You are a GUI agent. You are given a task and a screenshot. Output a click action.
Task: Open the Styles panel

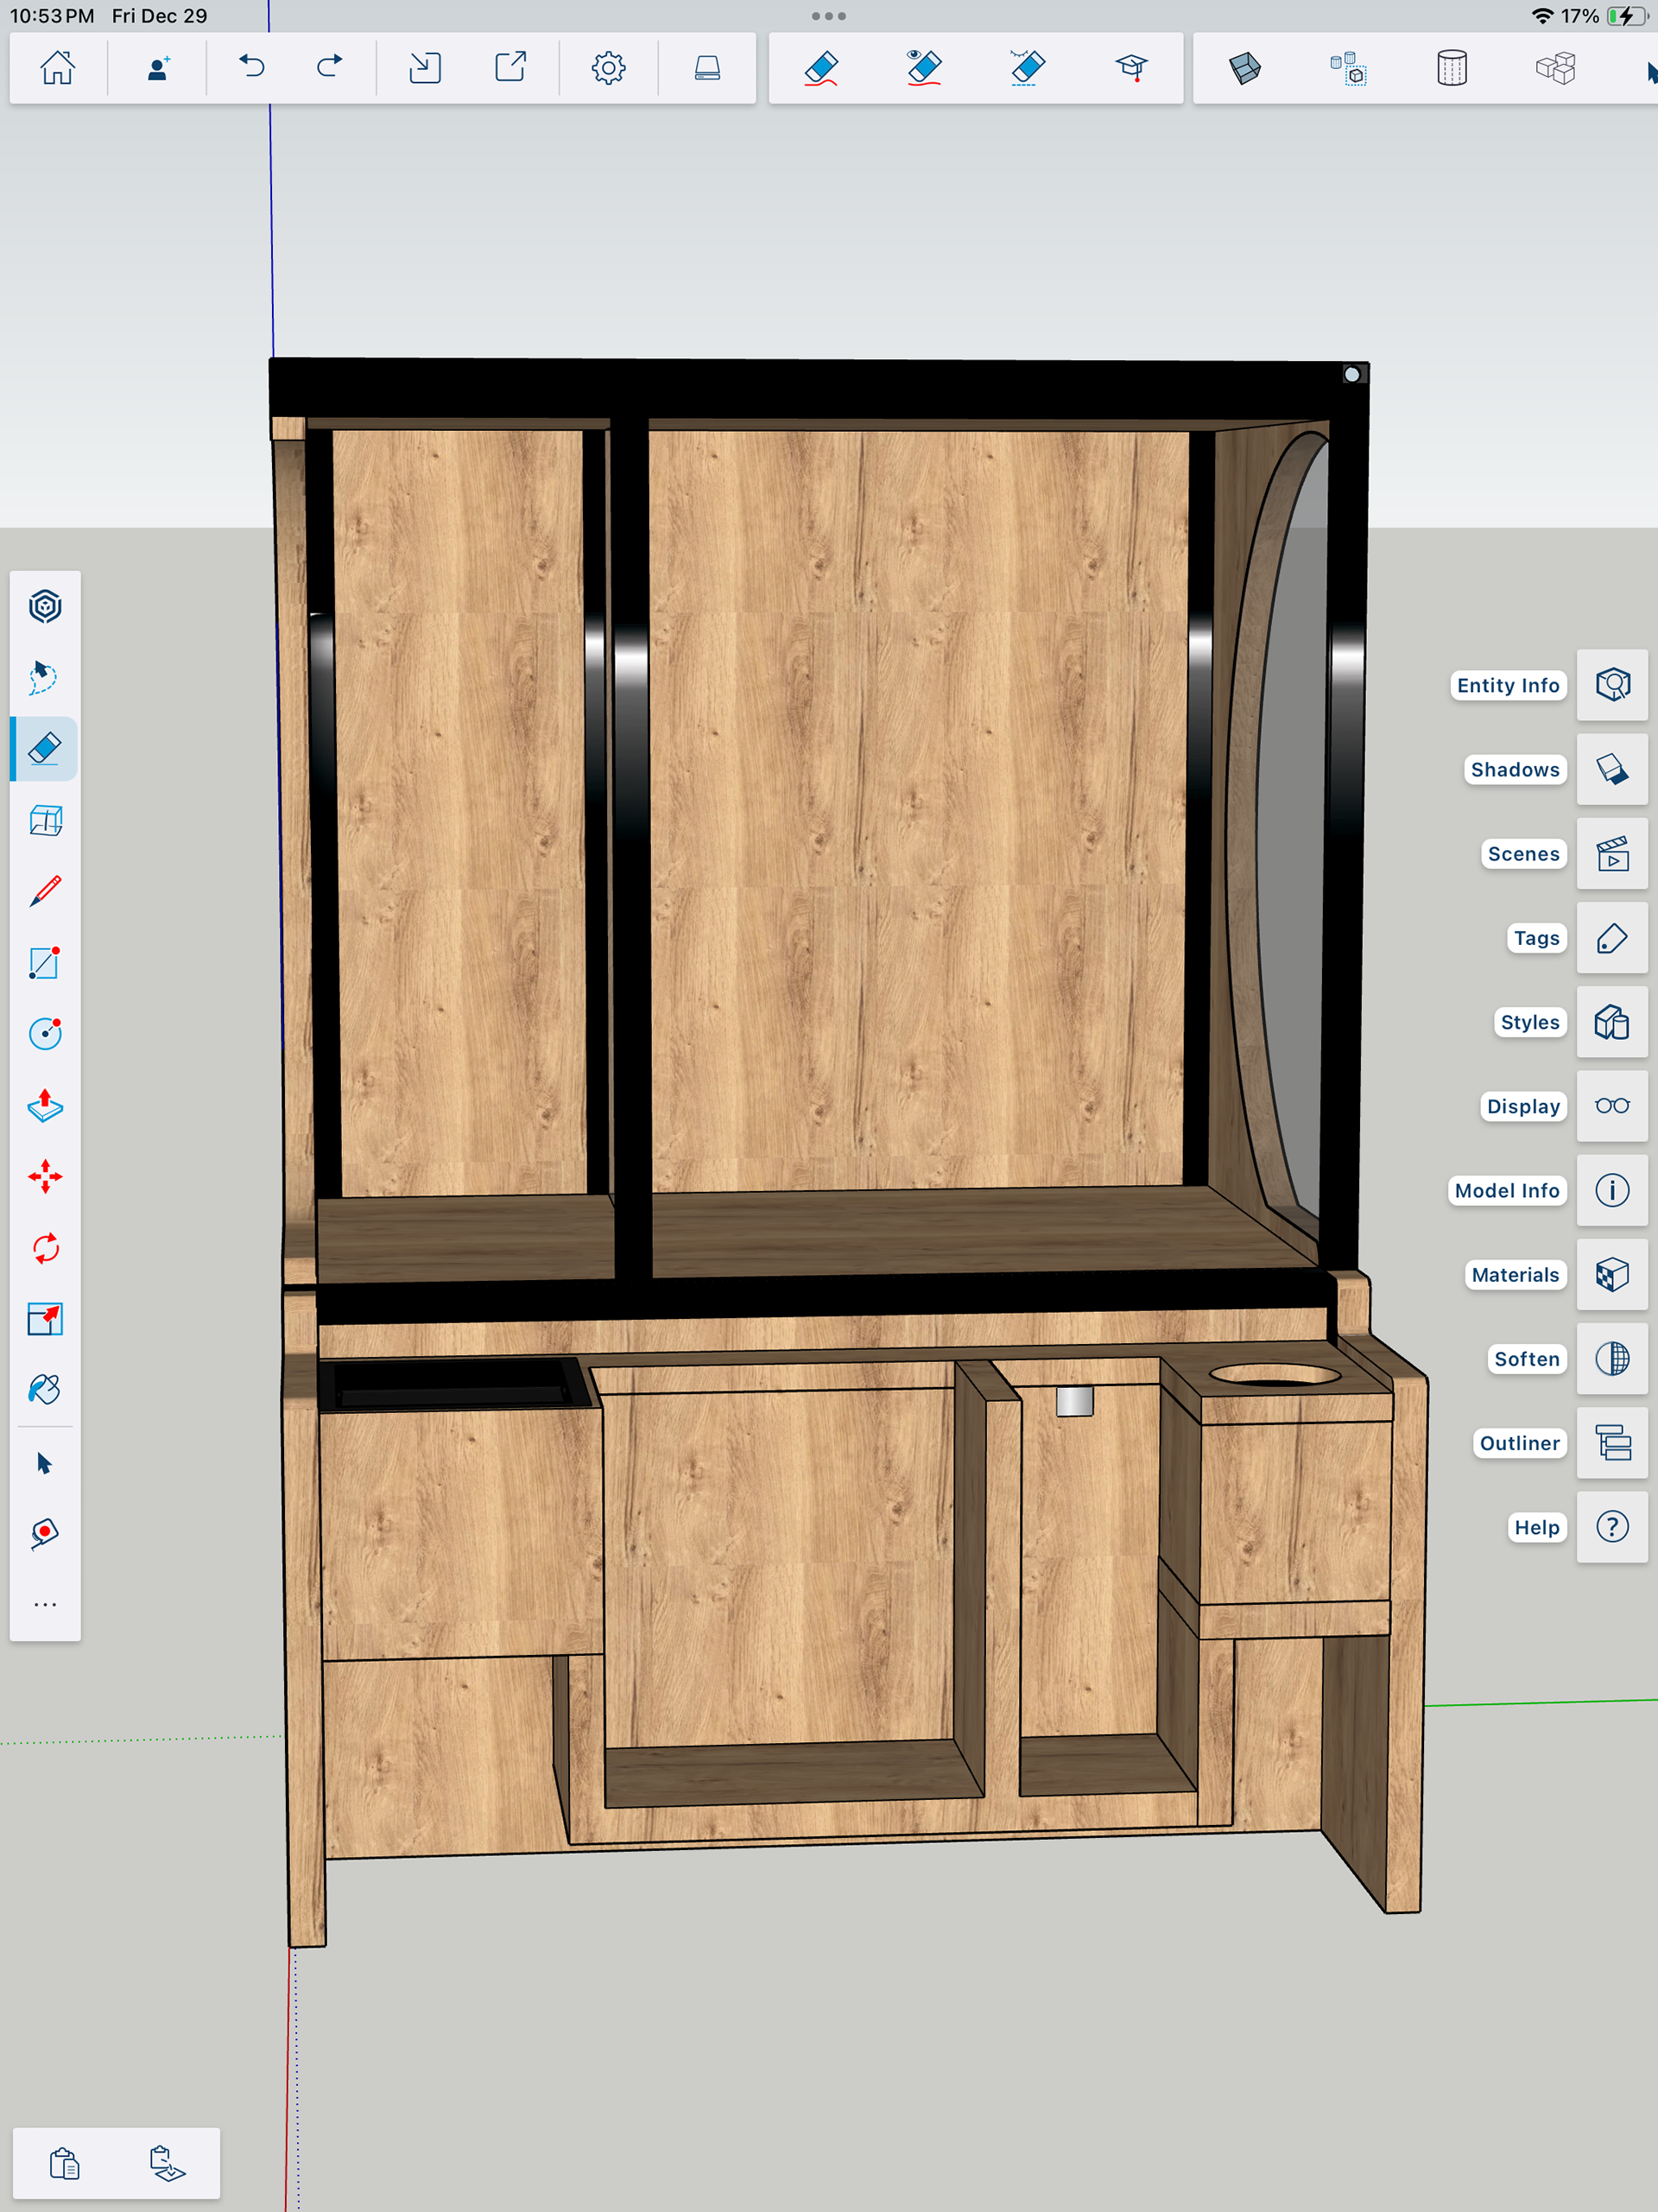click(1529, 1022)
